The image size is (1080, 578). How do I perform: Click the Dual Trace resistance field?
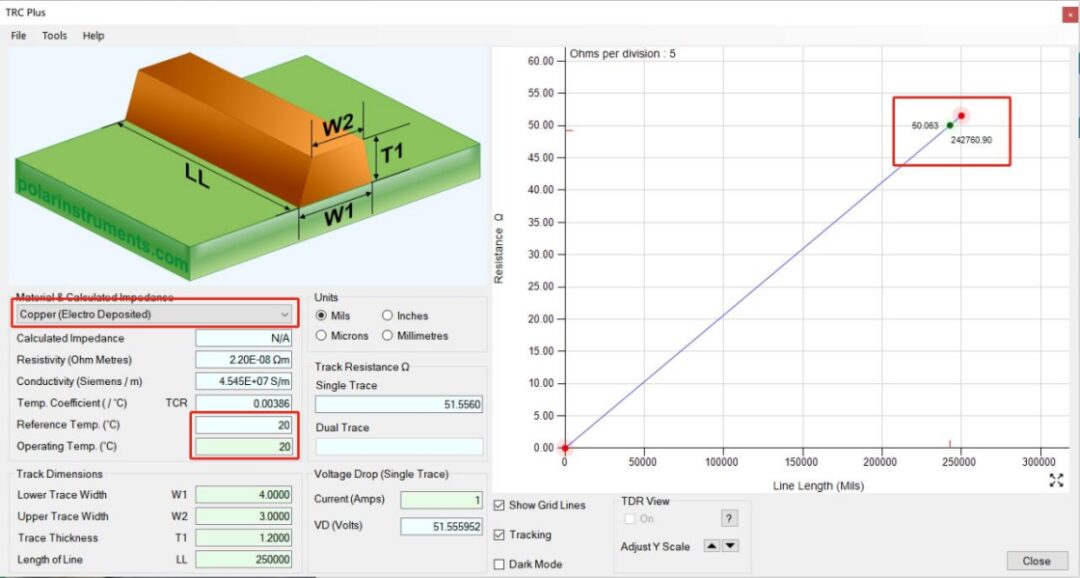click(399, 446)
